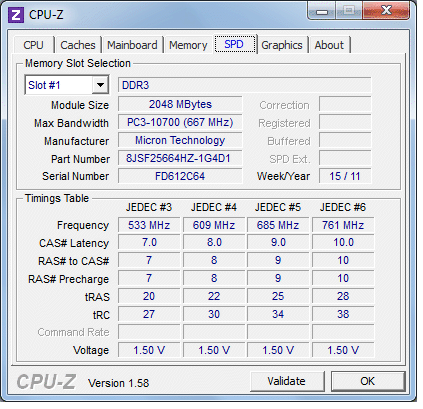Show the About tab

point(329,45)
